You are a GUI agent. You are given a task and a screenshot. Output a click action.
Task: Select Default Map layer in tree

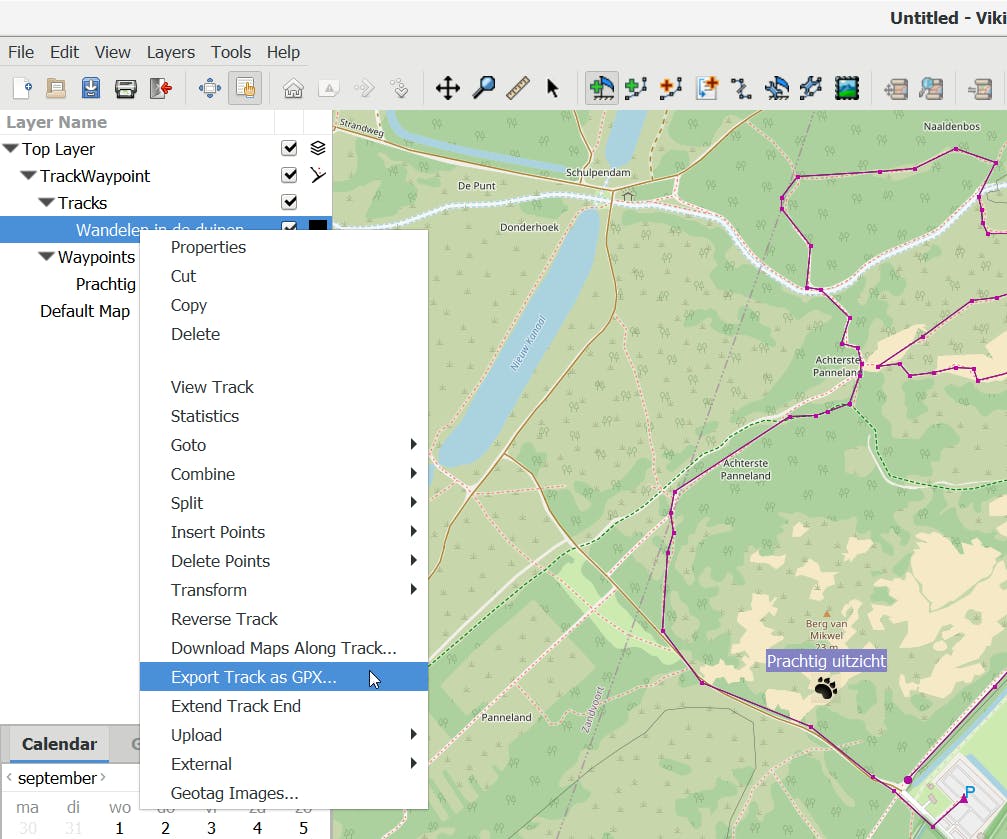tap(85, 311)
